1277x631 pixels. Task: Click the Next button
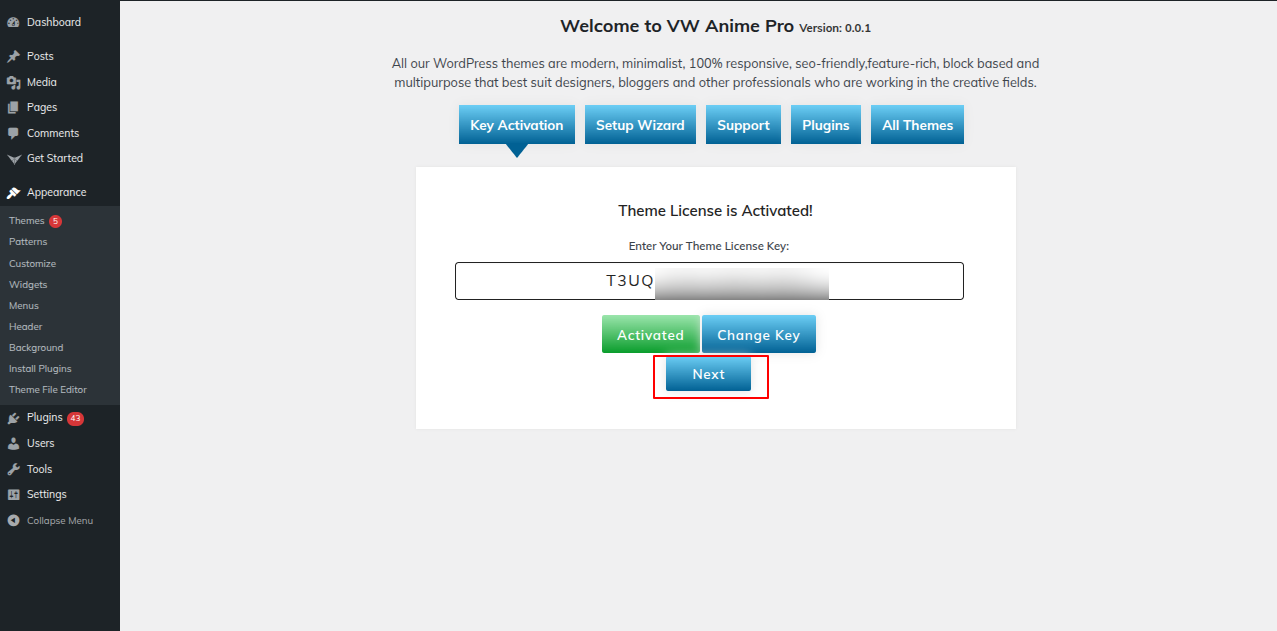pos(708,374)
